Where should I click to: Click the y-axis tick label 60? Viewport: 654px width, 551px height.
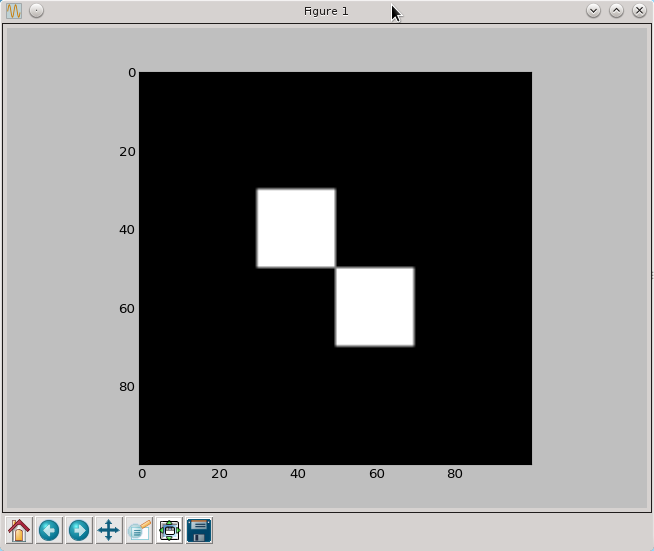[125, 308]
